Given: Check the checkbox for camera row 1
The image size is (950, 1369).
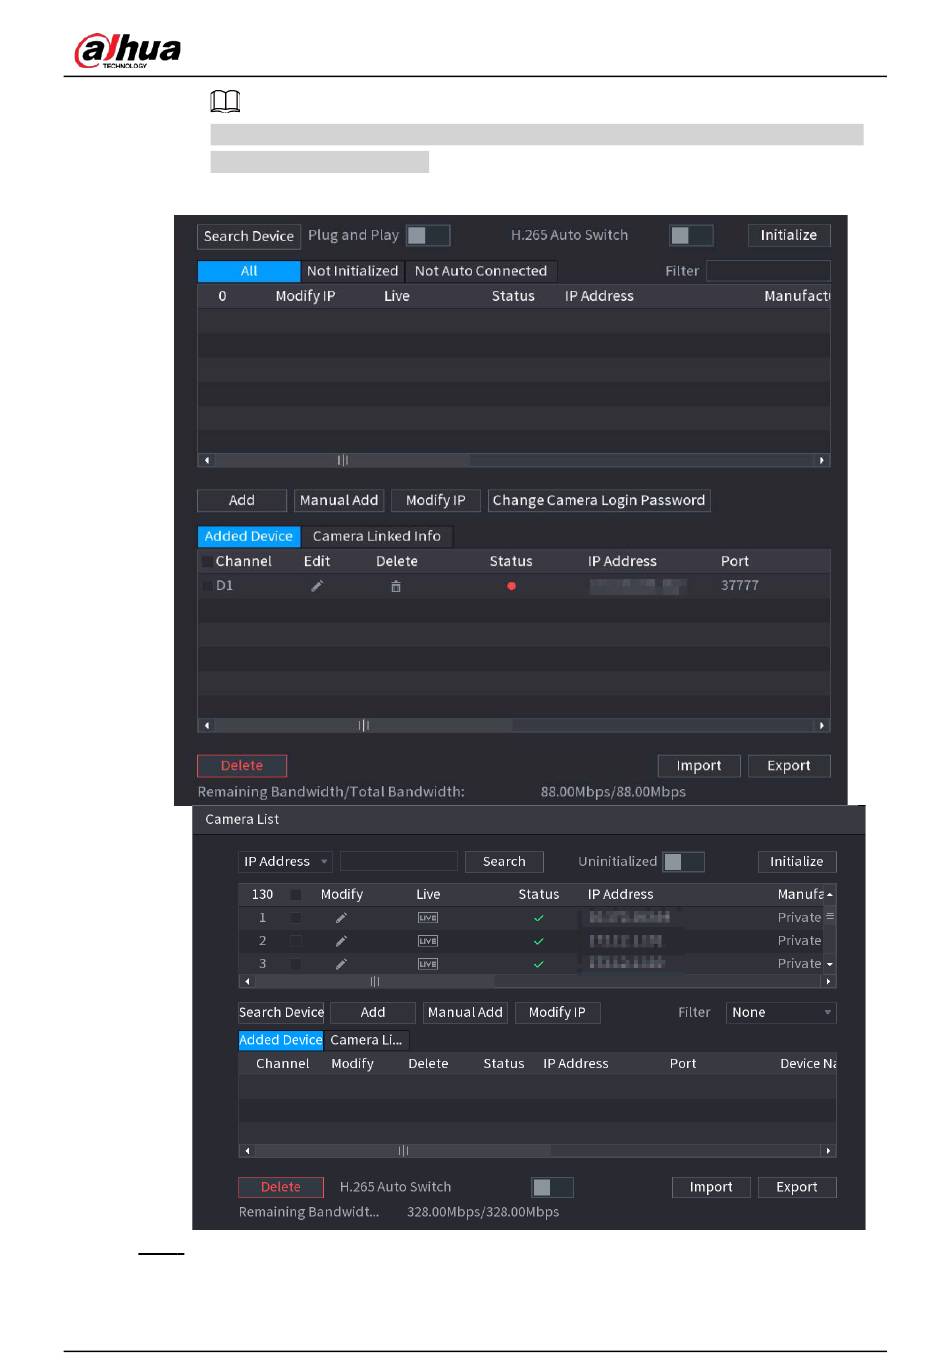Looking at the screenshot, I should (295, 918).
